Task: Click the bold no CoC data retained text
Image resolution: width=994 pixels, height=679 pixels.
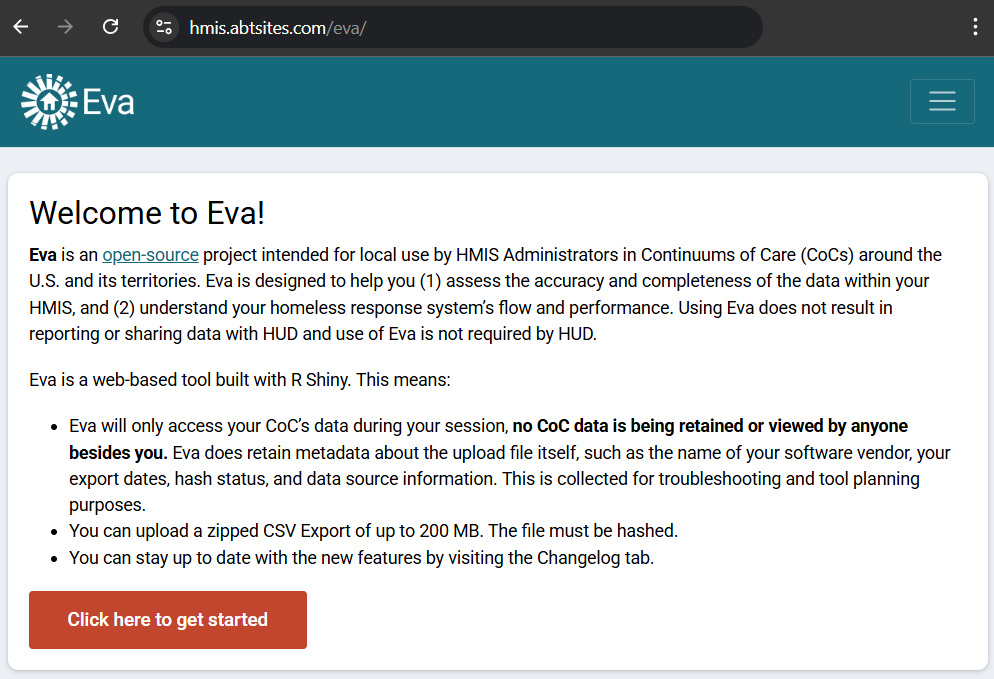Action: (x=710, y=426)
